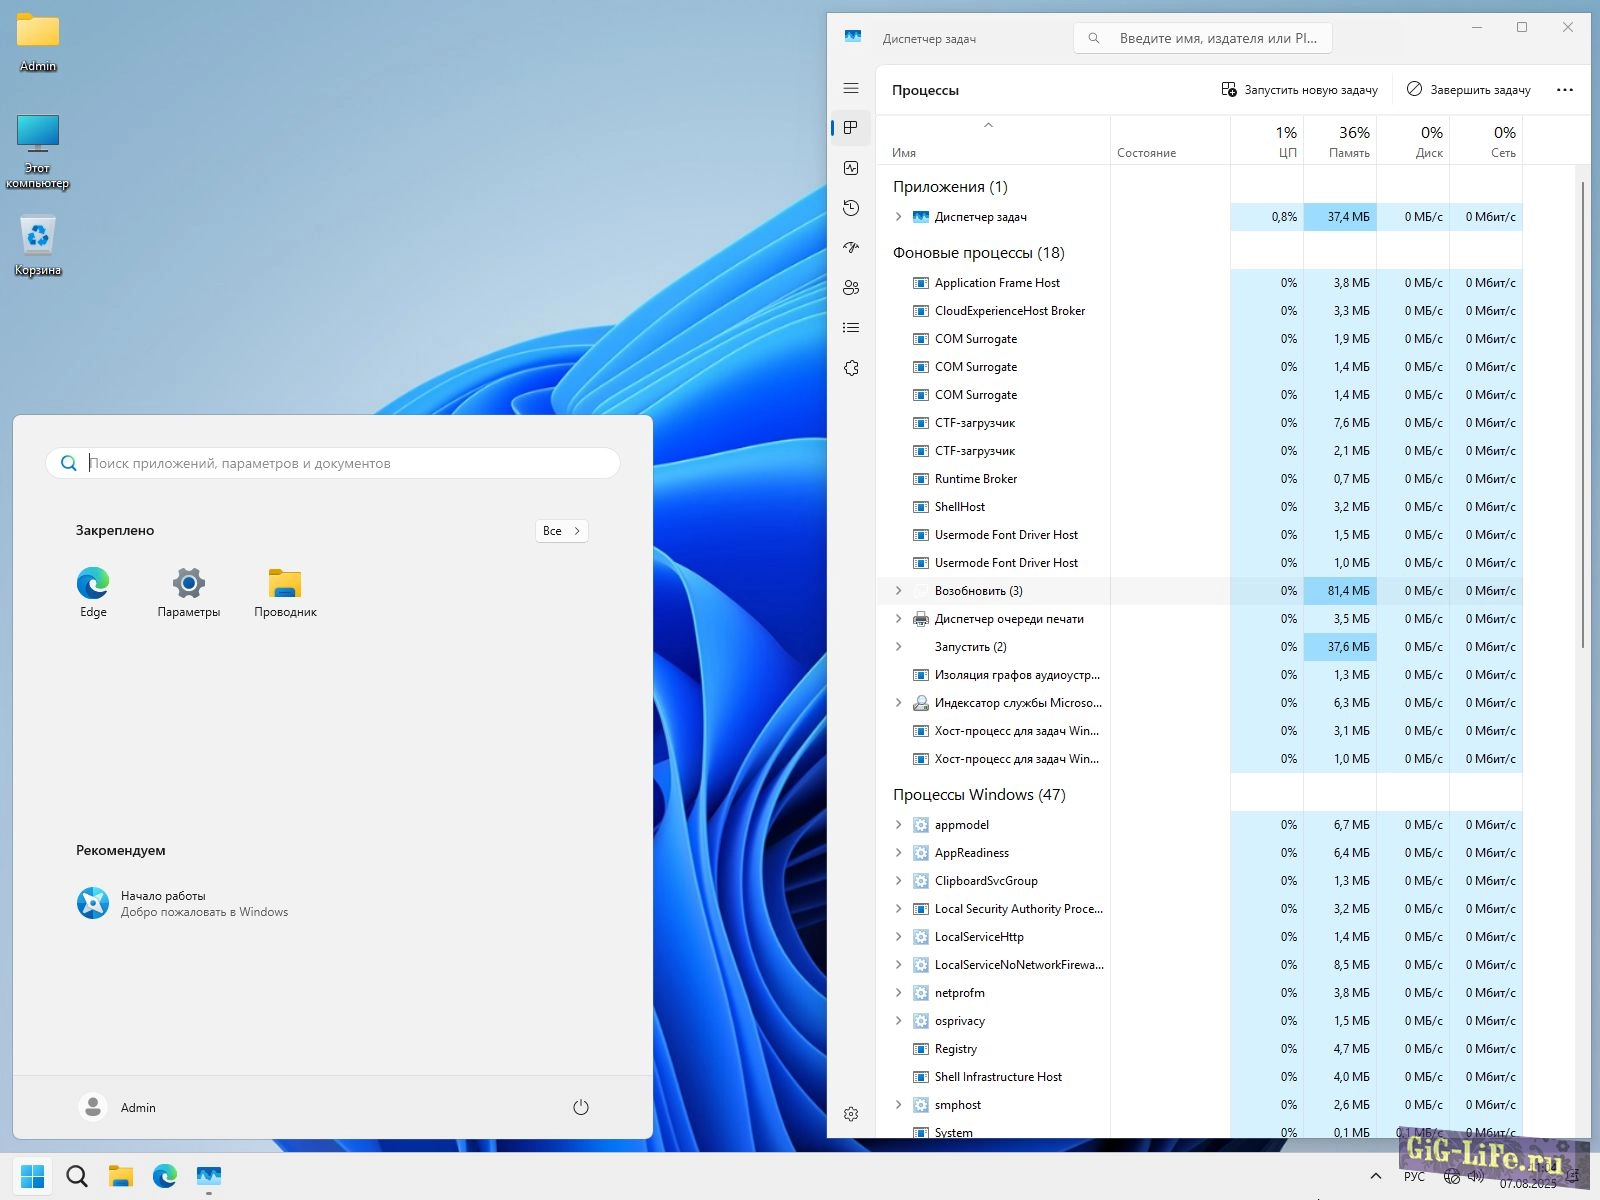
Task: Open Task Manager settings gear
Action: 851,1114
